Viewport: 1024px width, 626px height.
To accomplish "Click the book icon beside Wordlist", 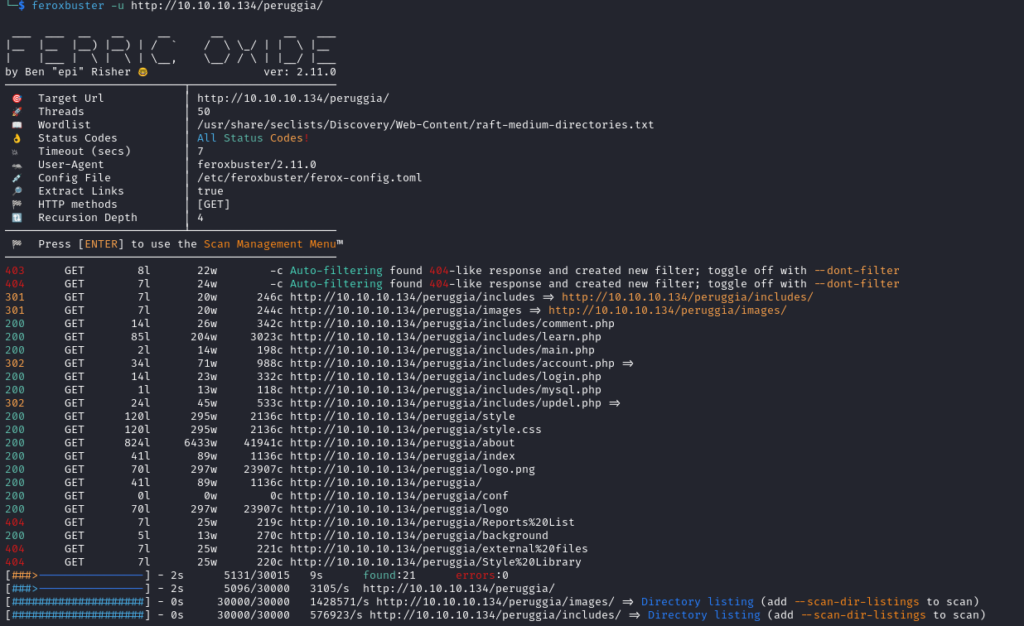I will coord(16,125).
